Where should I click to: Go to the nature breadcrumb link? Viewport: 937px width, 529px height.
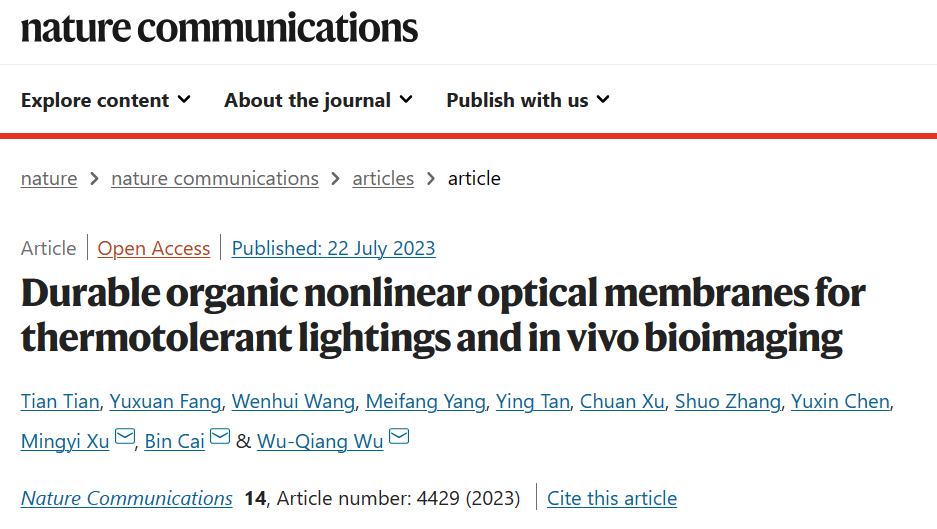coord(49,178)
